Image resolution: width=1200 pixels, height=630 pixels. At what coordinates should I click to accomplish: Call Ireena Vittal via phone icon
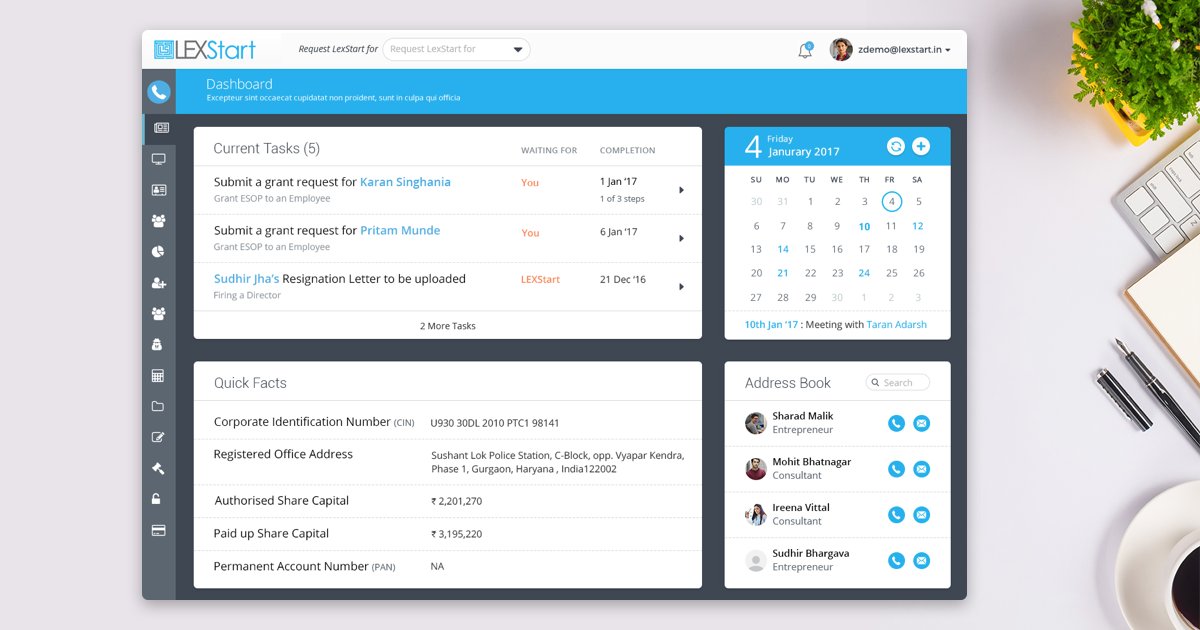(896, 515)
